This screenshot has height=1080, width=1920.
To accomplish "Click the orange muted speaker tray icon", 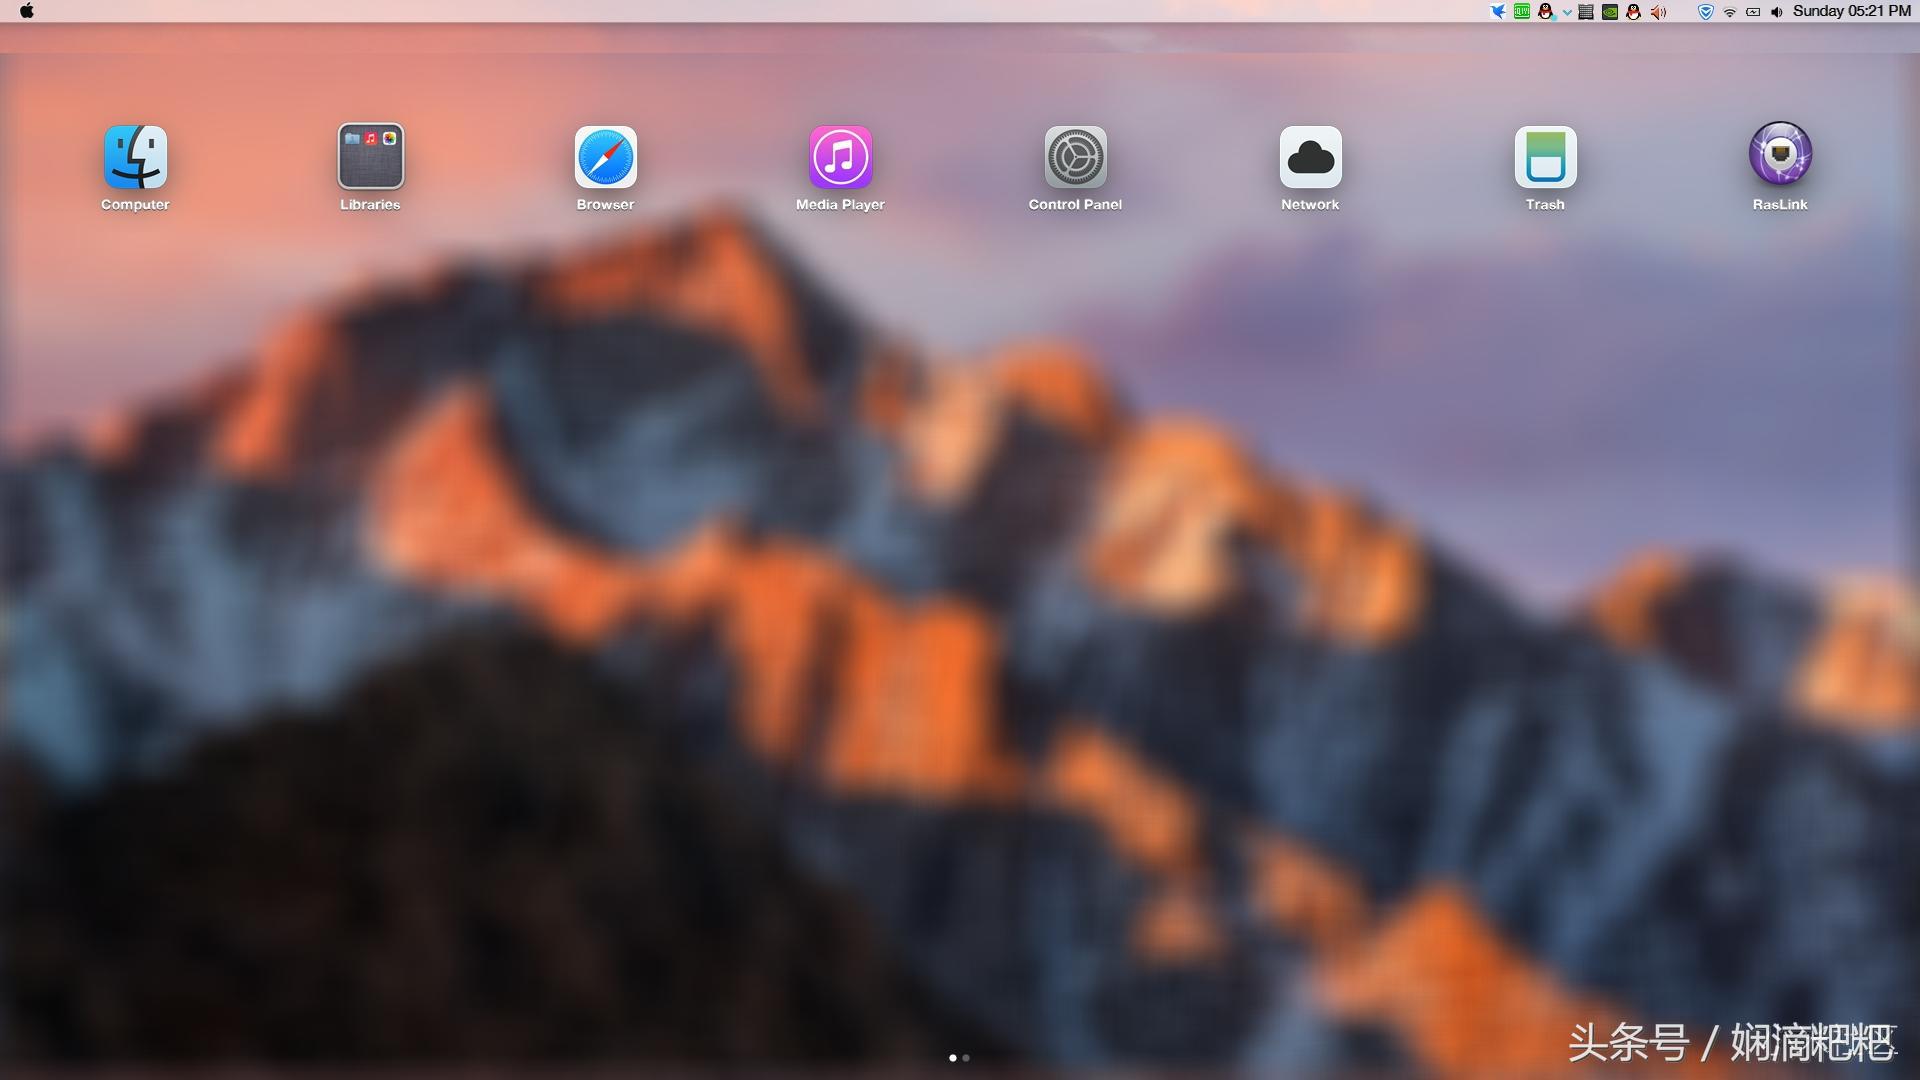I will (x=1658, y=12).
